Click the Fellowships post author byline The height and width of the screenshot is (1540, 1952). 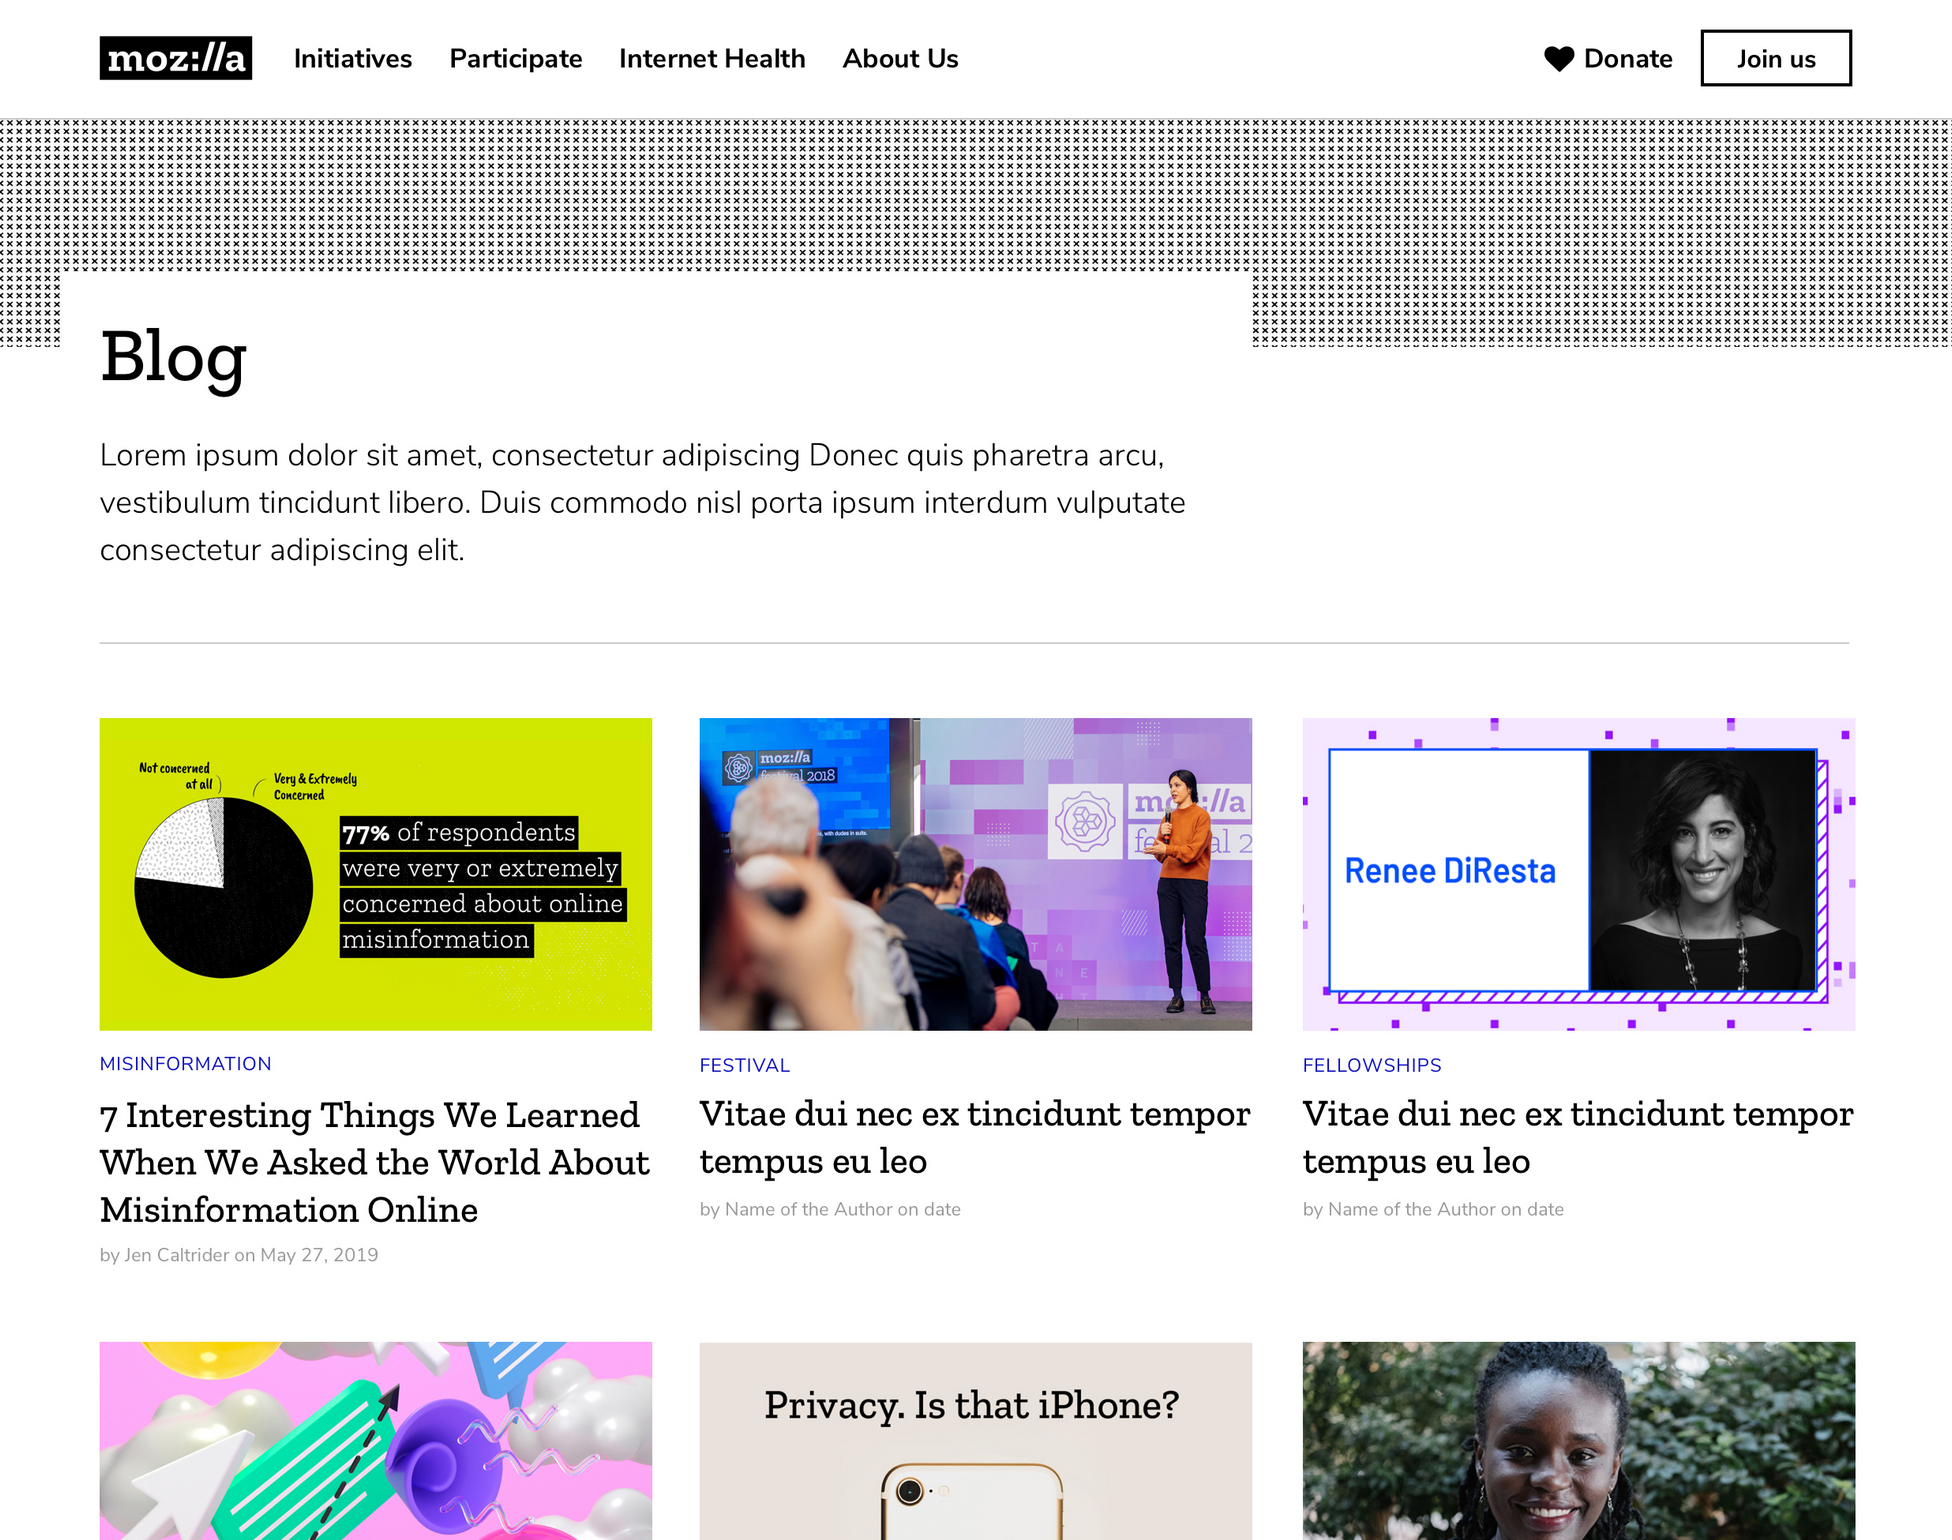click(1433, 1209)
